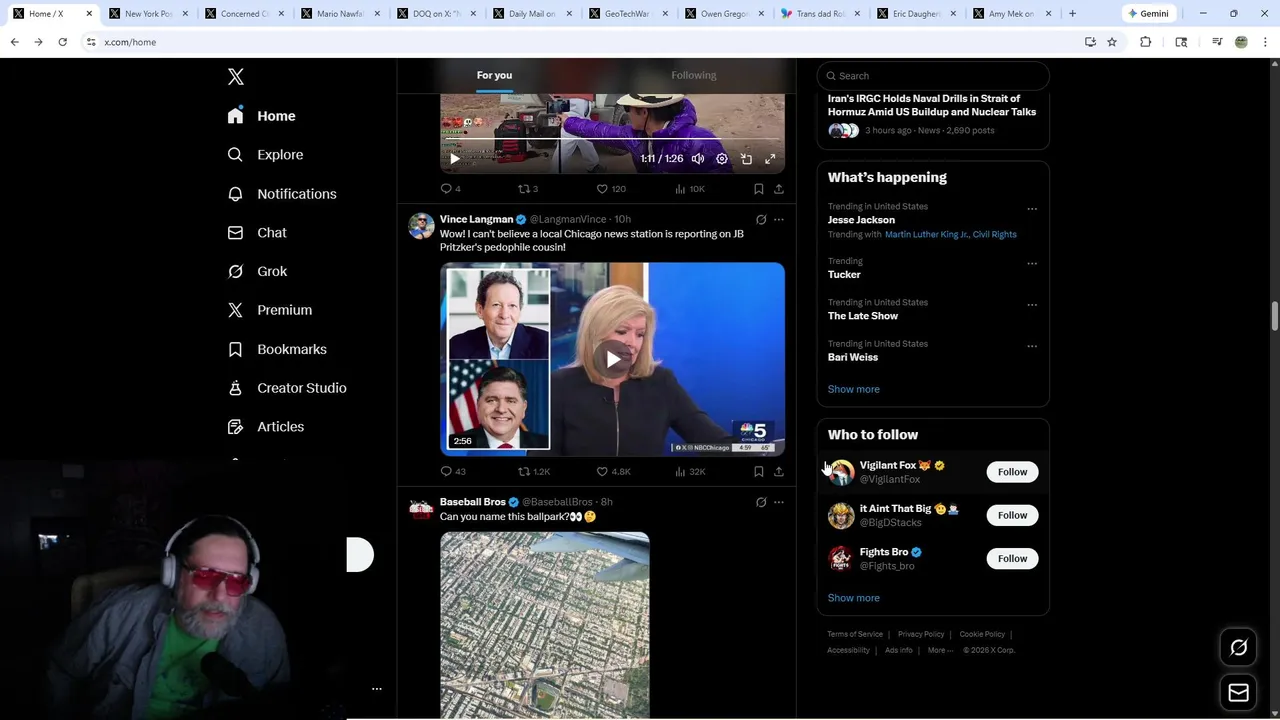
Task: Reply to the top post with 4 replies
Action: coord(450,189)
